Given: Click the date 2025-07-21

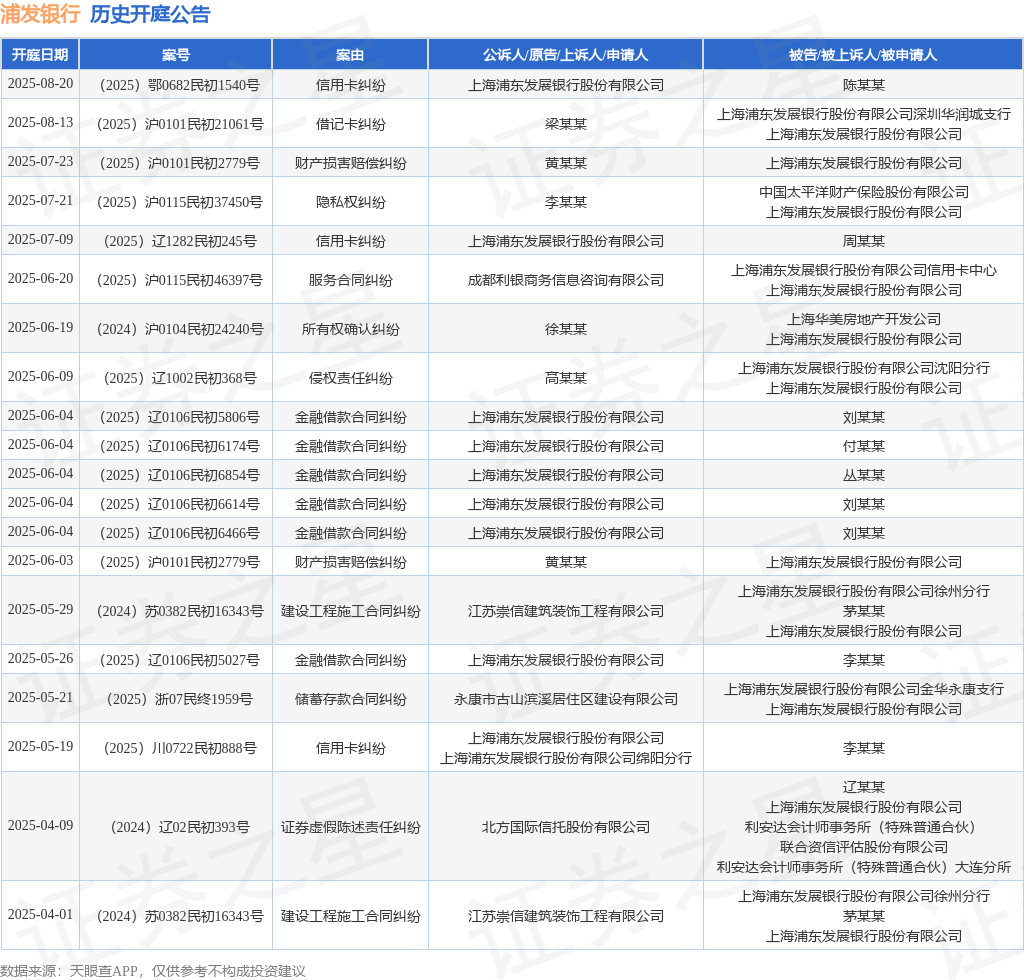Looking at the screenshot, I should [40, 200].
